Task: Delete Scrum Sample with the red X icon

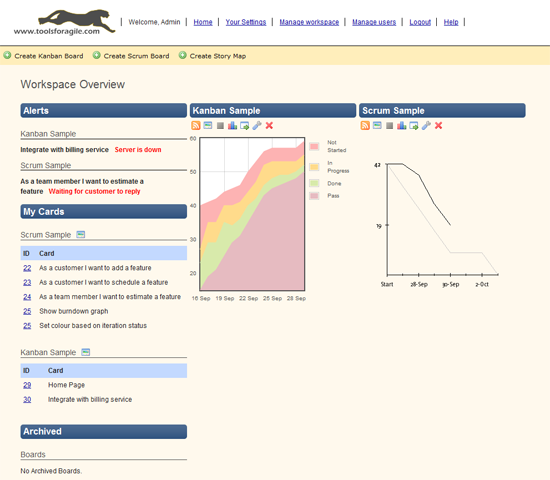Action: (x=438, y=126)
